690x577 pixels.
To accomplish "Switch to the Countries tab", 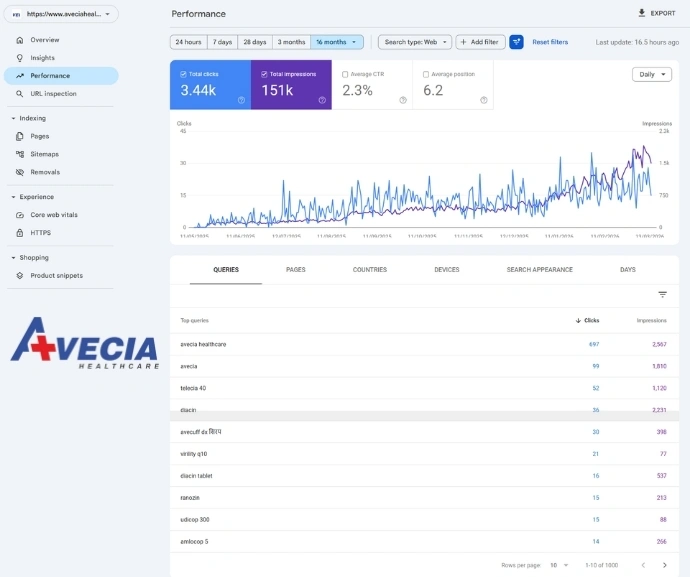I will pyautogui.click(x=370, y=270).
